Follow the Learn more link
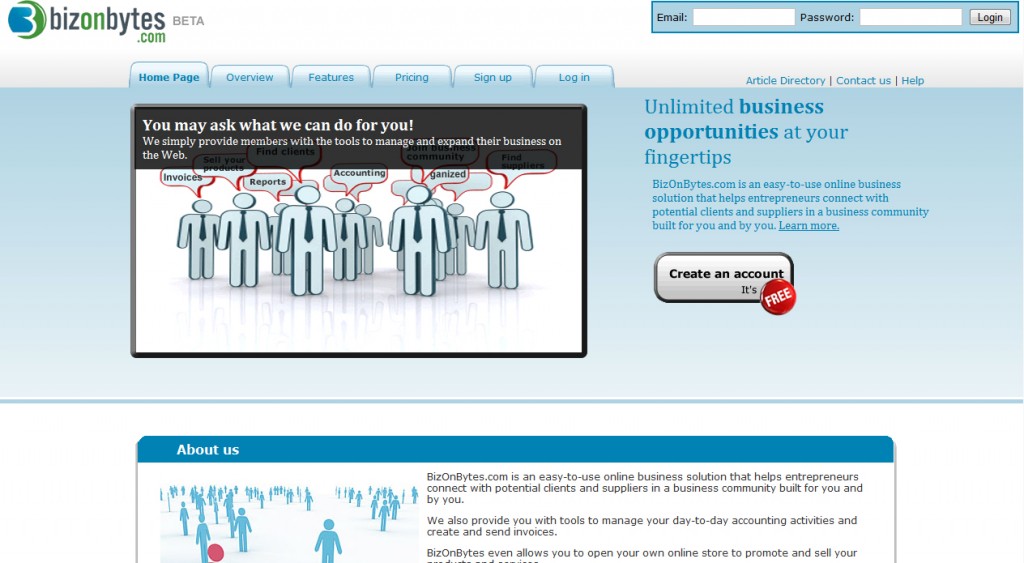The height and width of the screenshot is (563, 1024). click(809, 226)
